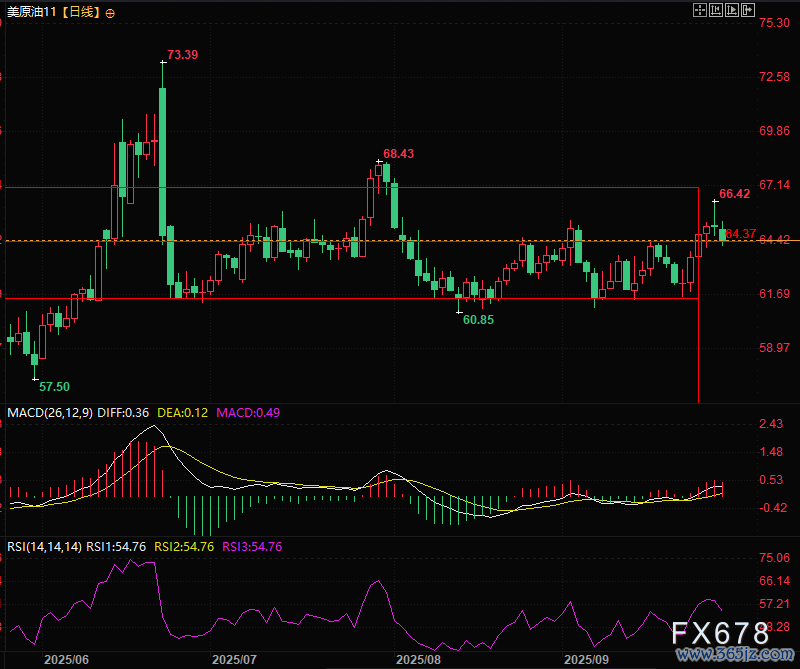800x669 pixels.
Task: Click the crosshair cursor icon at top right
Action: point(701,10)
